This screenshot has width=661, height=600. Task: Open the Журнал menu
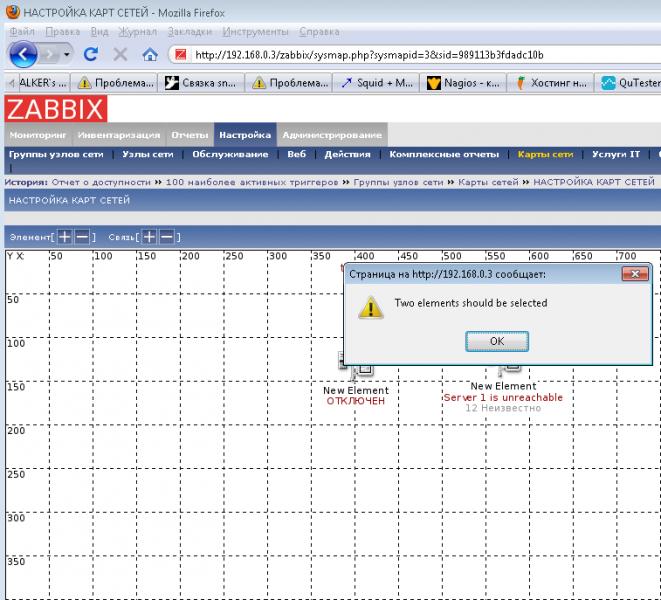[x=137, y=32]
